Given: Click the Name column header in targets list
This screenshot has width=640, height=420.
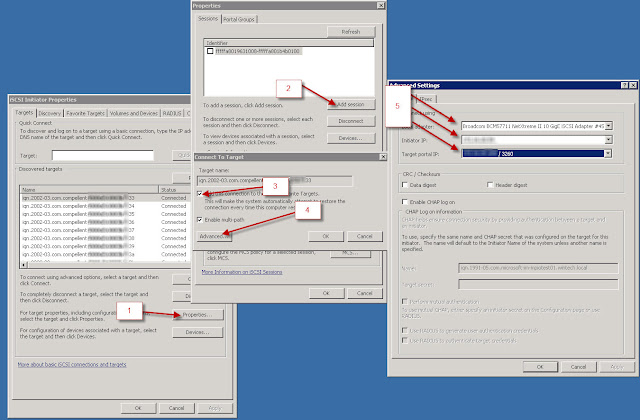Looking at the screenshot, I should tap(89, 190).
